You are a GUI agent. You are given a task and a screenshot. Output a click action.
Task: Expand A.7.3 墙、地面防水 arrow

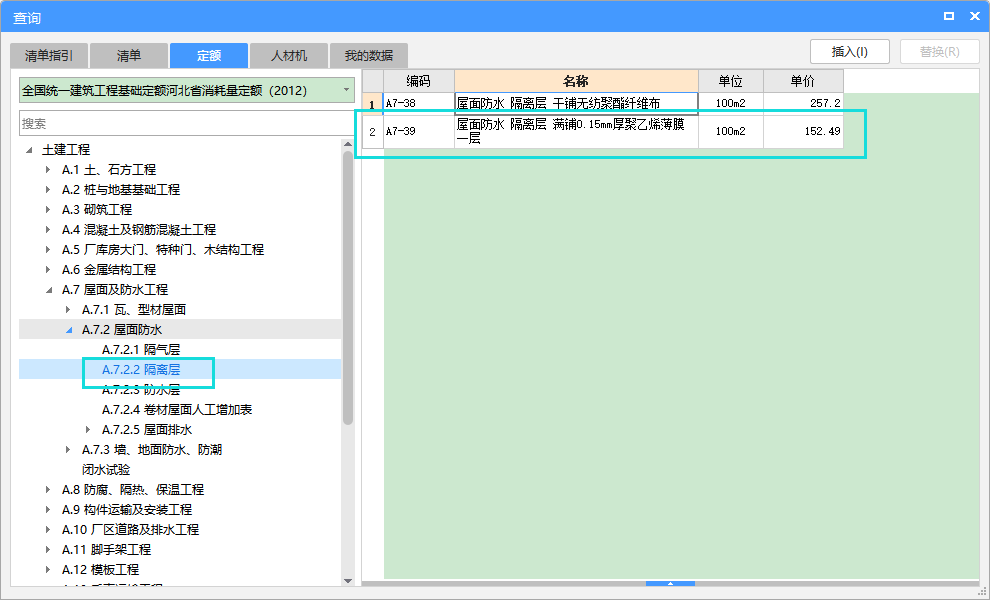click(x=68, y=450)
